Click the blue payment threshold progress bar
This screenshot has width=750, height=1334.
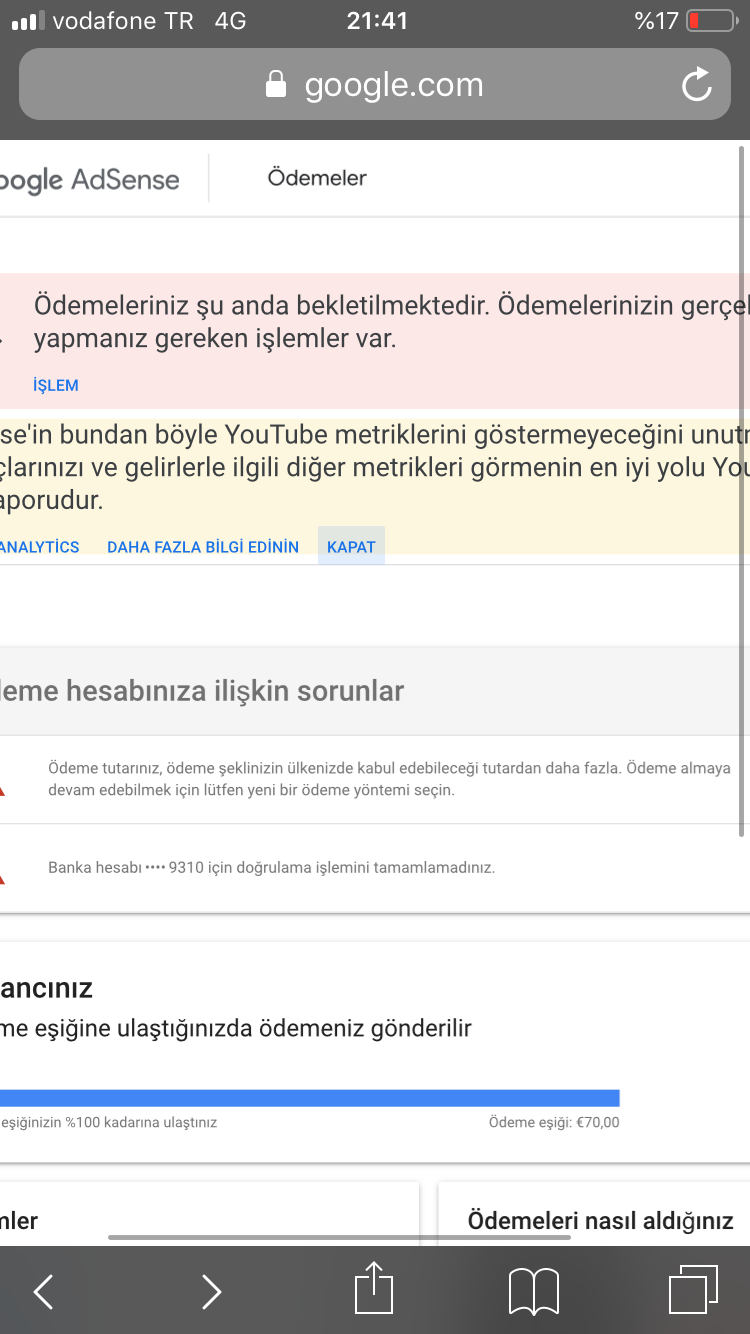point(310,1098)
